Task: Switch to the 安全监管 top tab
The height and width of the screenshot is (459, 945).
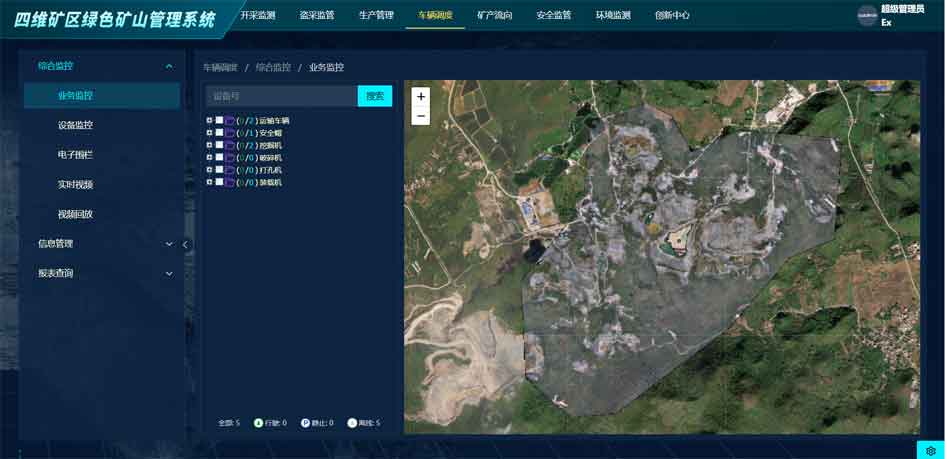Action: pos(553,15)
